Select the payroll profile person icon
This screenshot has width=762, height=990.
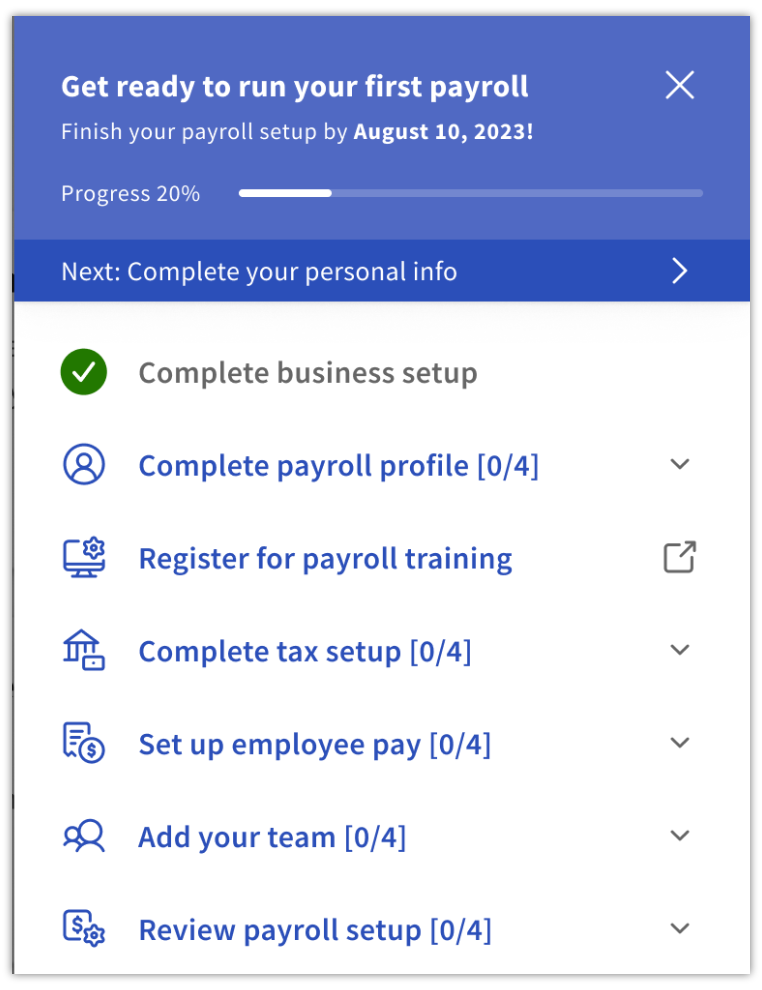click(x=84, y=464)
